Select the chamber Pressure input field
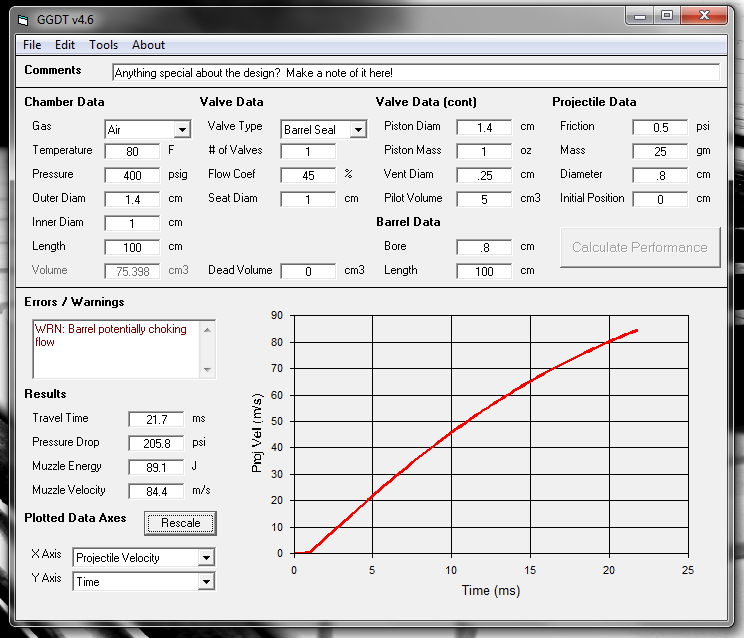This screenshot has width=744, height=638. (x=132, y=175)
